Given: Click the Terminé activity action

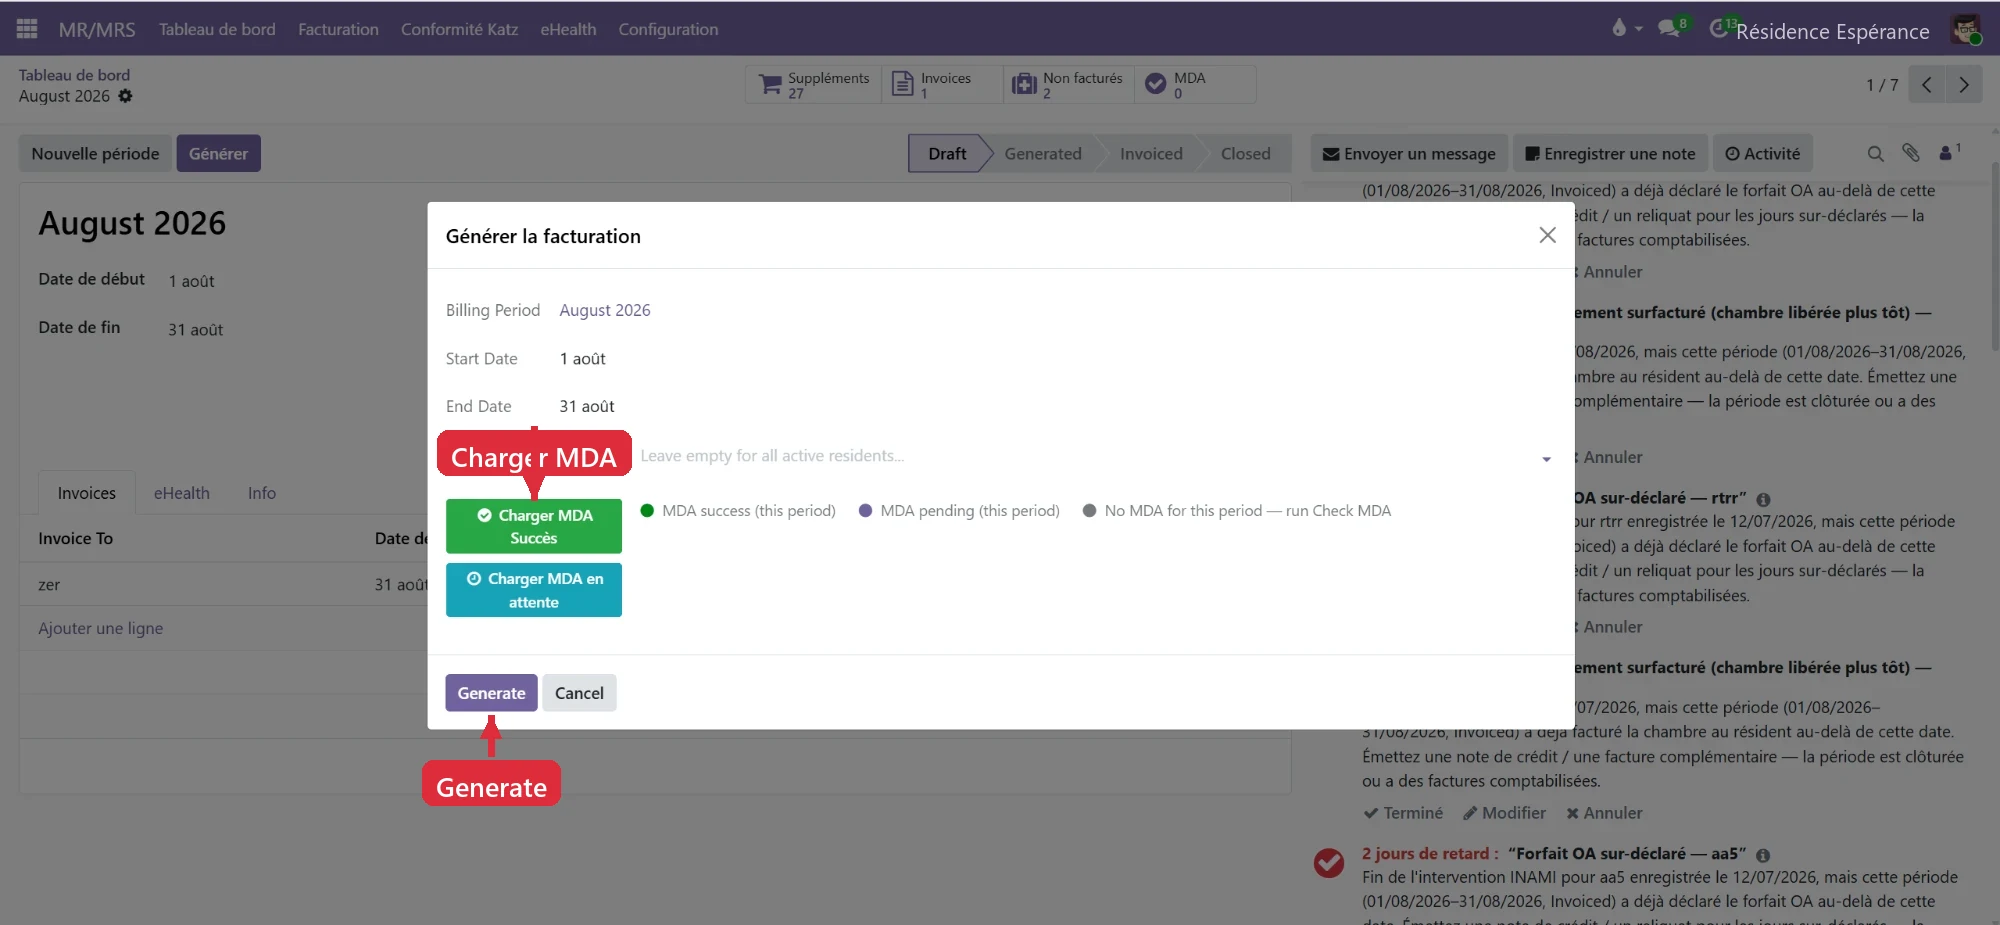Looking at the screenshot, I should coord(1403,813).
